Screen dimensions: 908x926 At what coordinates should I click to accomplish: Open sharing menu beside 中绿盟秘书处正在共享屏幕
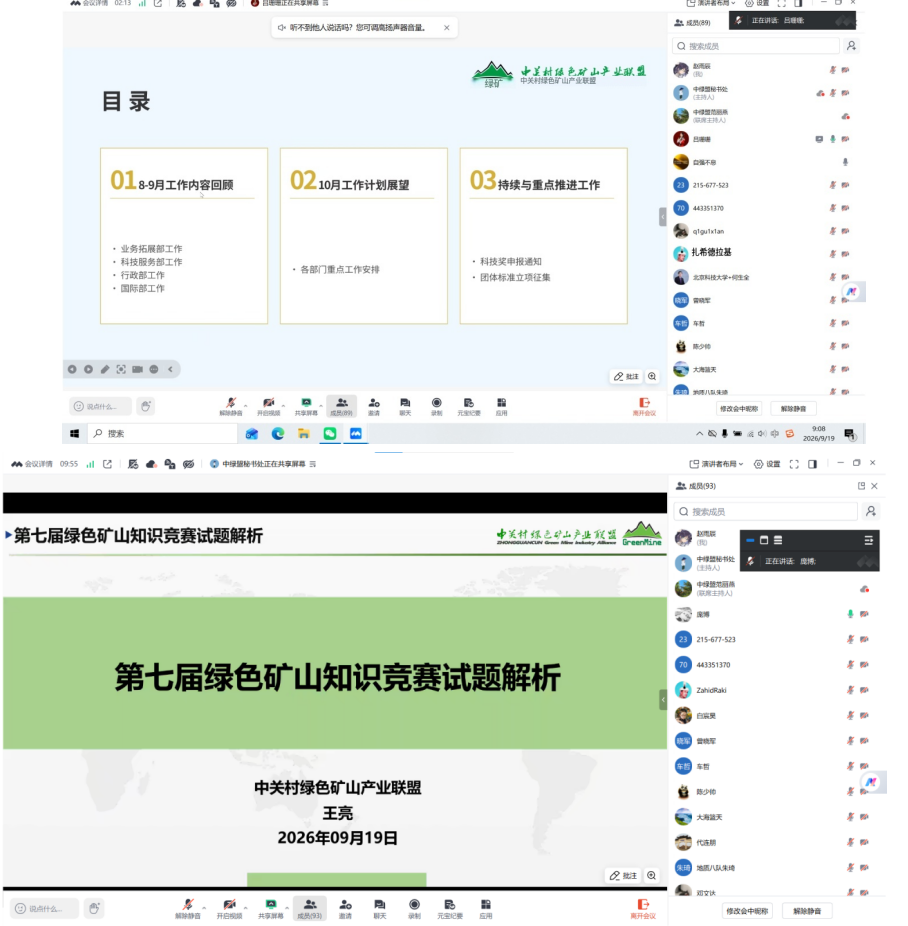click(313, 464)
